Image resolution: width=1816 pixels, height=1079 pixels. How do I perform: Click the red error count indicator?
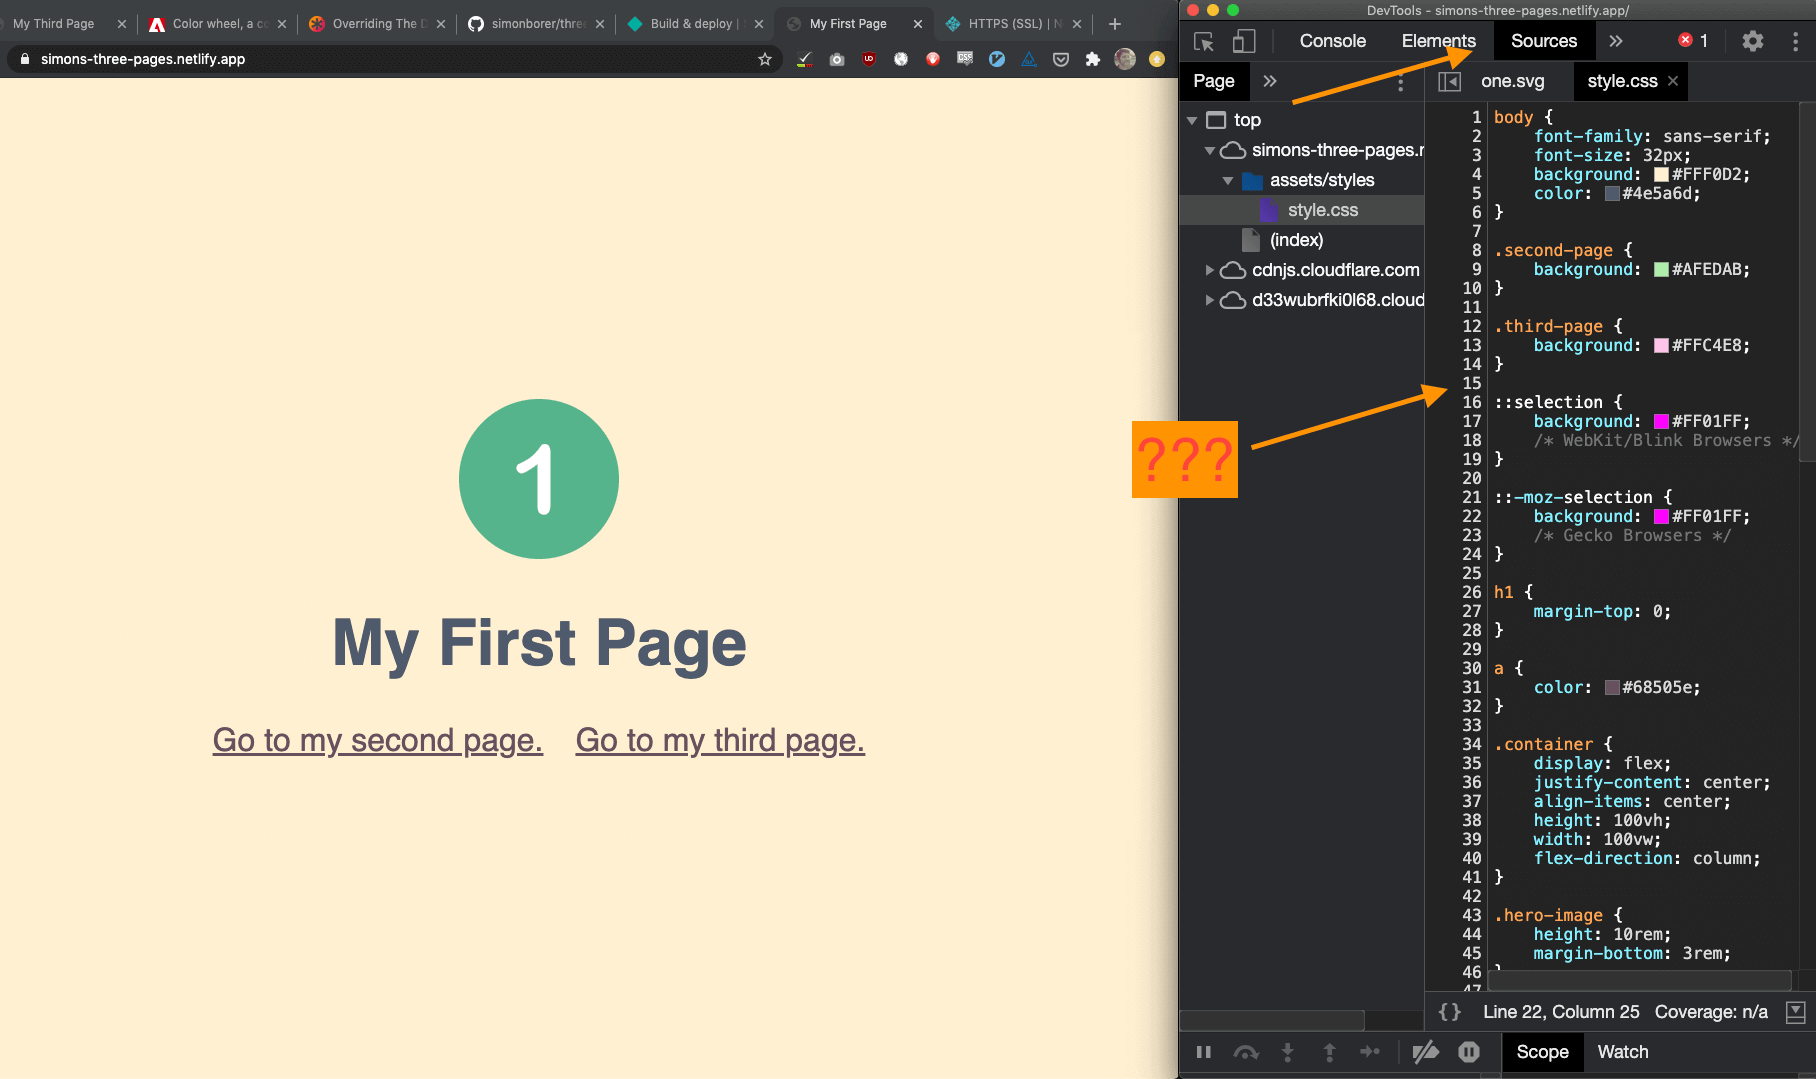coord(1693,41)
